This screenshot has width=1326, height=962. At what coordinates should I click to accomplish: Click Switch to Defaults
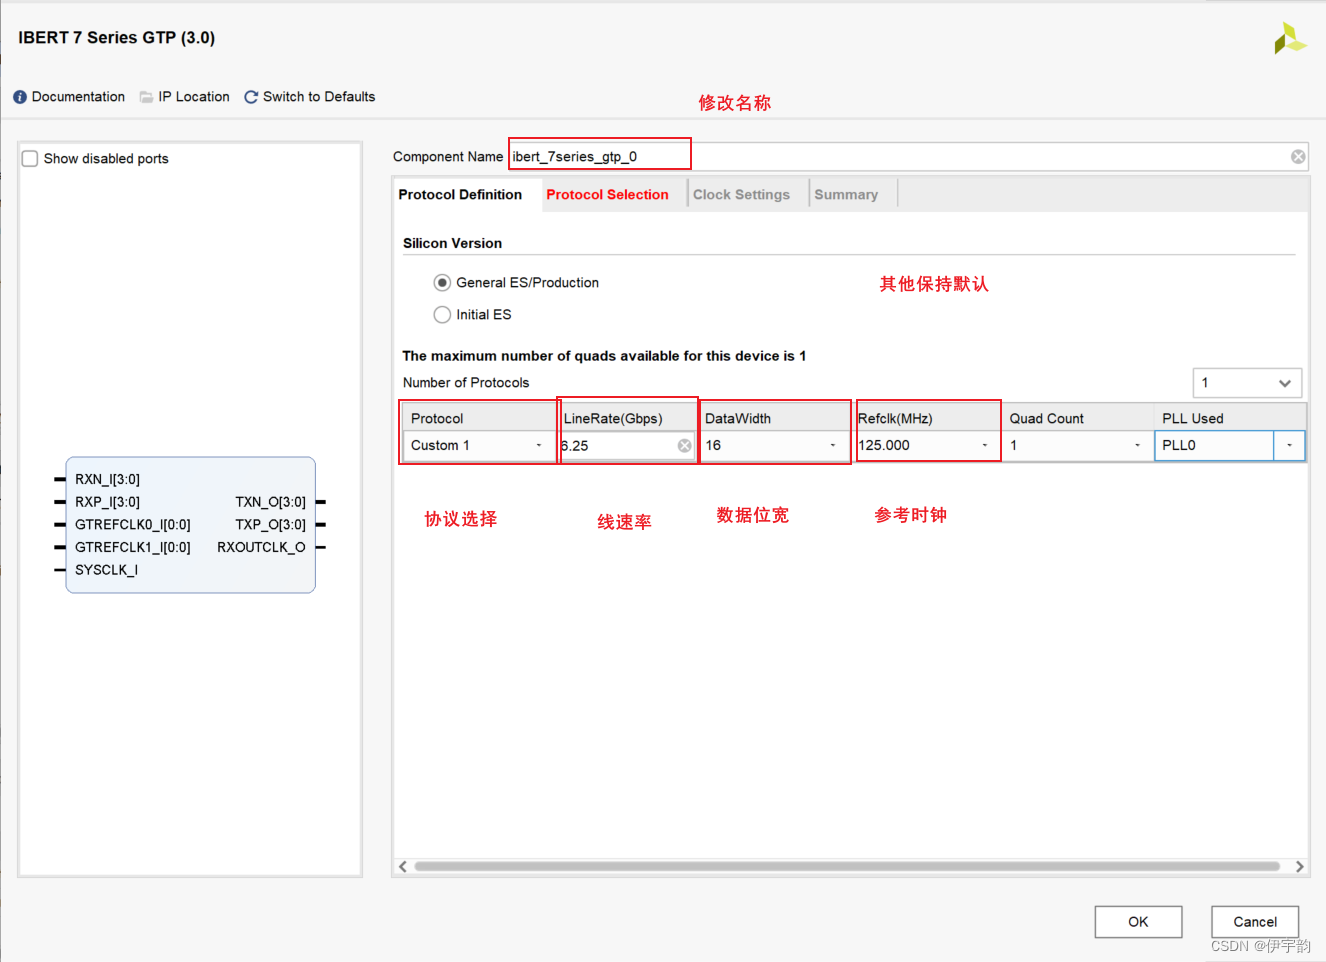(319, 97)
